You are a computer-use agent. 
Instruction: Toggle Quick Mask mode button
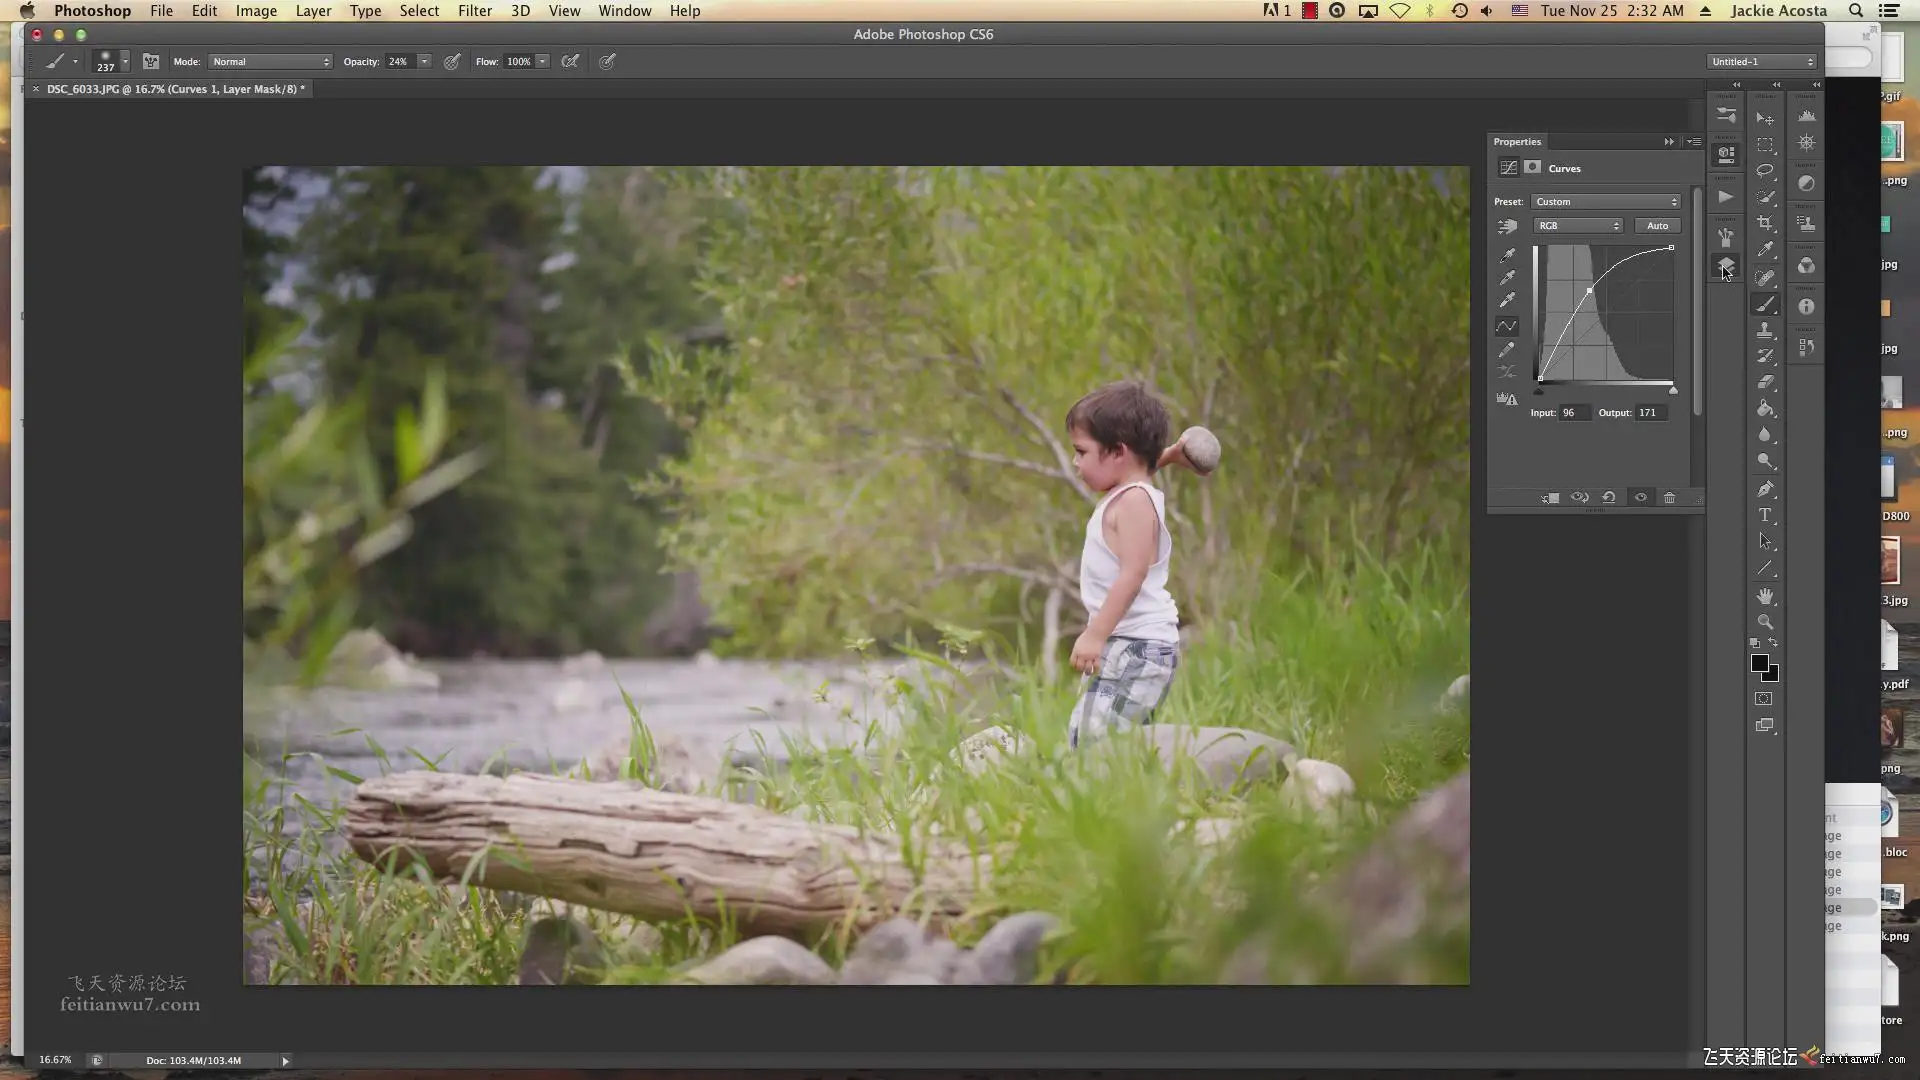[1764, 699]
